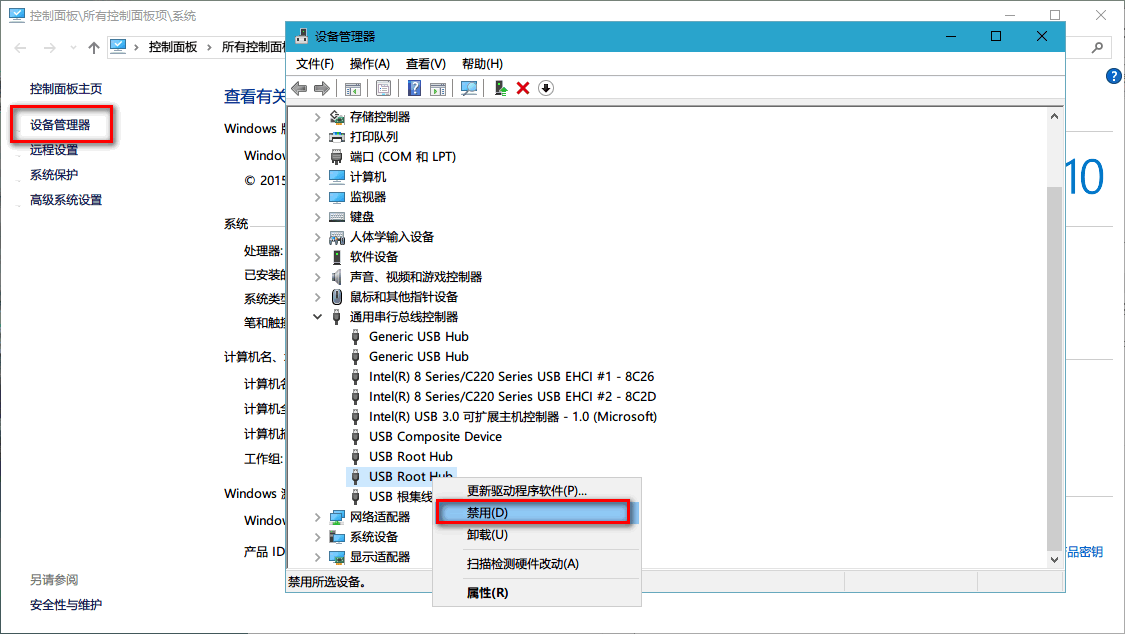The height and width of the screenshot is (634, 1125).
Task: Expand the 显示适配器 node
Action: (x=317, y=557)
